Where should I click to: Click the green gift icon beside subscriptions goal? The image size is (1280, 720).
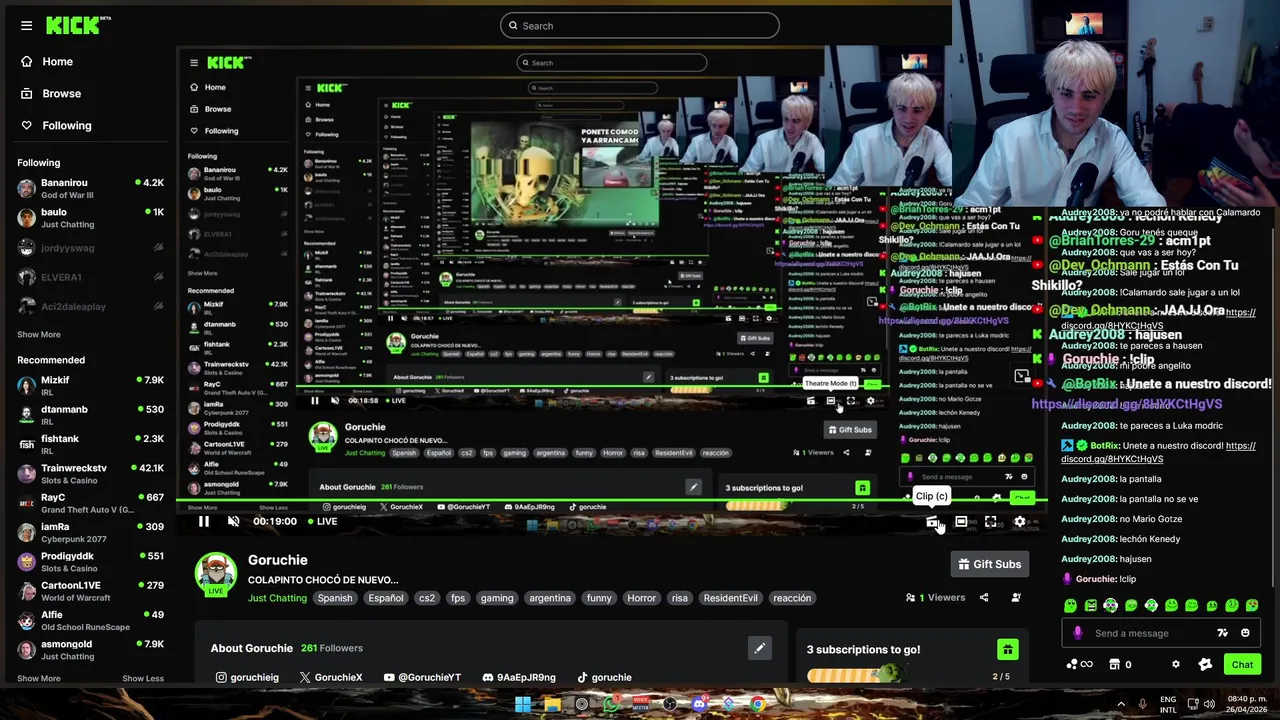(1008, 649)
